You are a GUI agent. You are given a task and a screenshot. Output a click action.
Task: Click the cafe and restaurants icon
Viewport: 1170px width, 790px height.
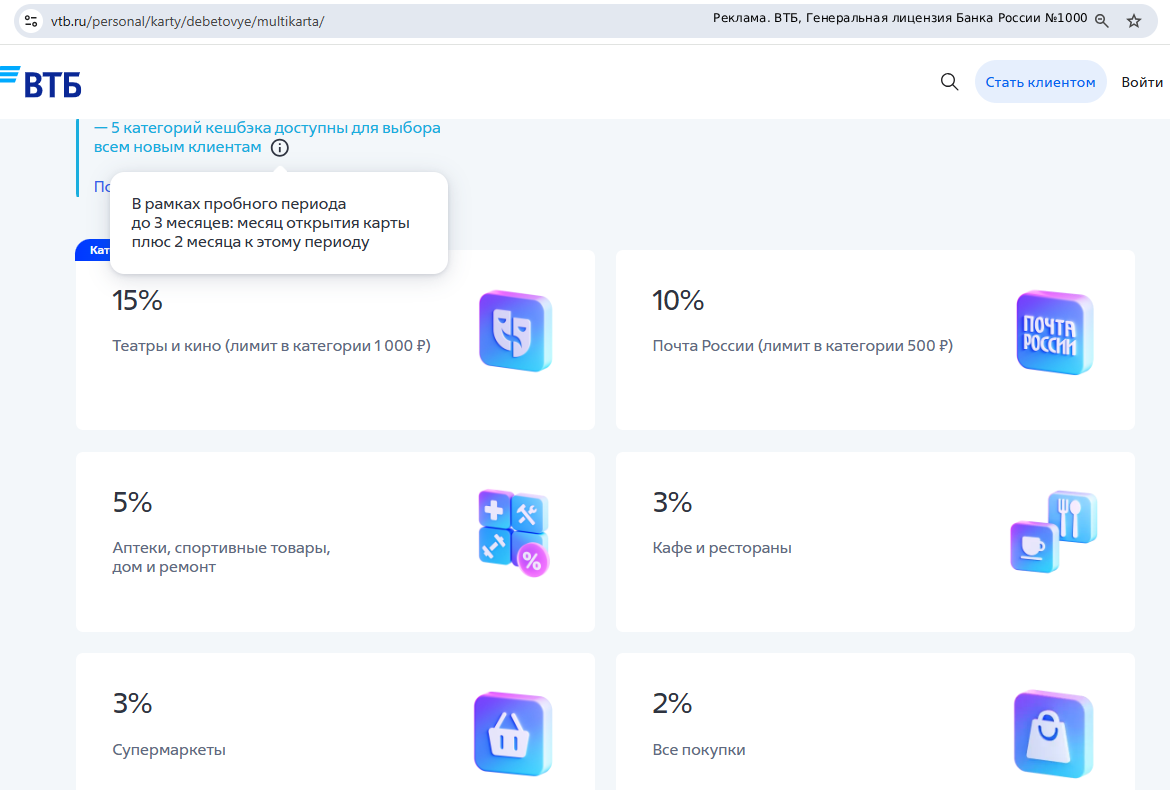1054,531
